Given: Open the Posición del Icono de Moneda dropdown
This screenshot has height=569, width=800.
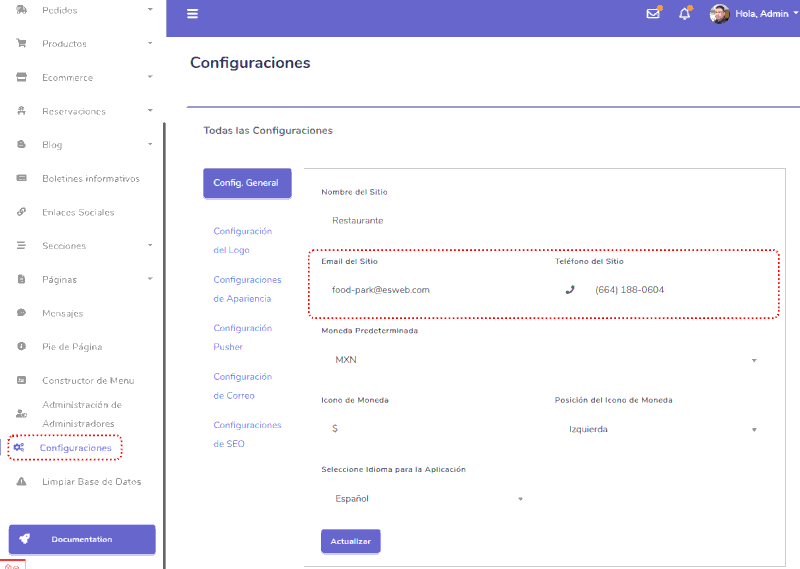Looking at the screenshot, I should coord(662,429).
